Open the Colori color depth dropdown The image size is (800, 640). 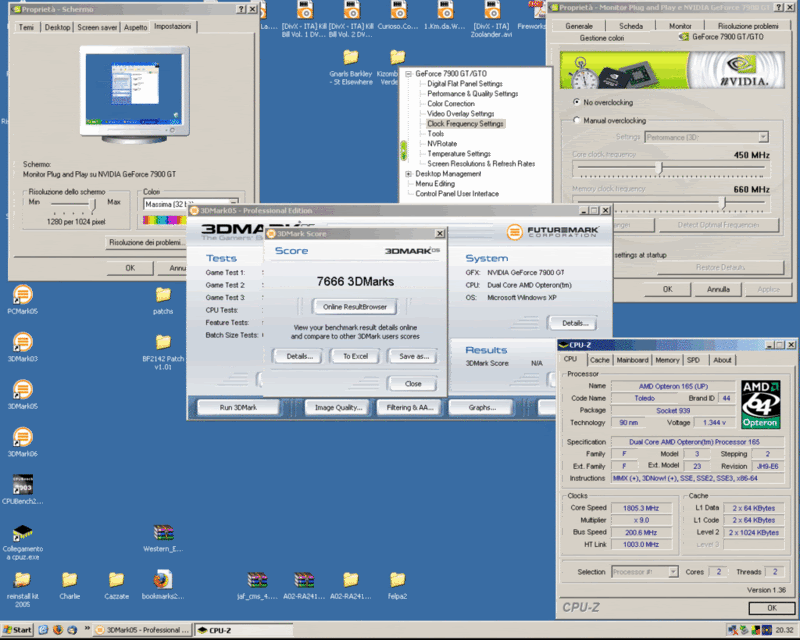coord(233,204)
